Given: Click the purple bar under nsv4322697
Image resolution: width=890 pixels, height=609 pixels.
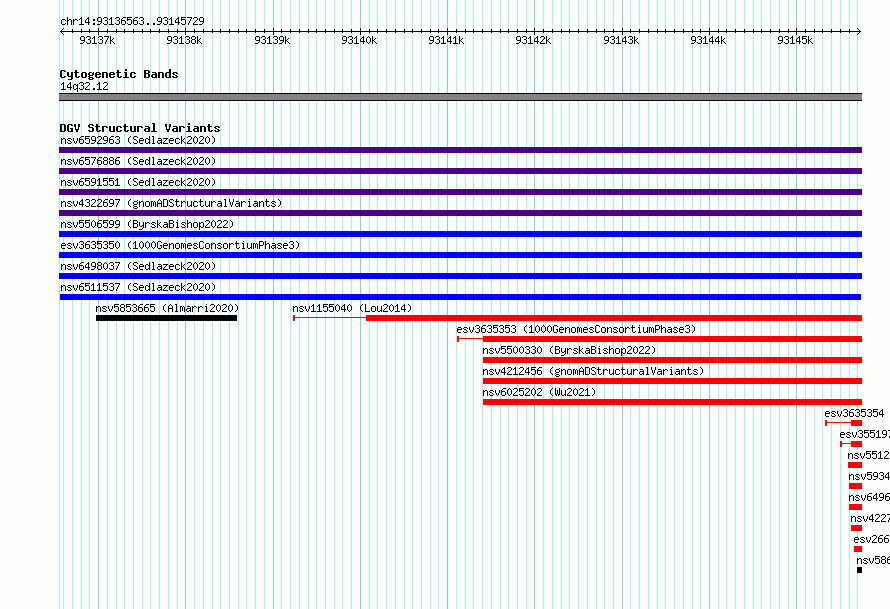Looking at the screenshot, I should point(460,213).
